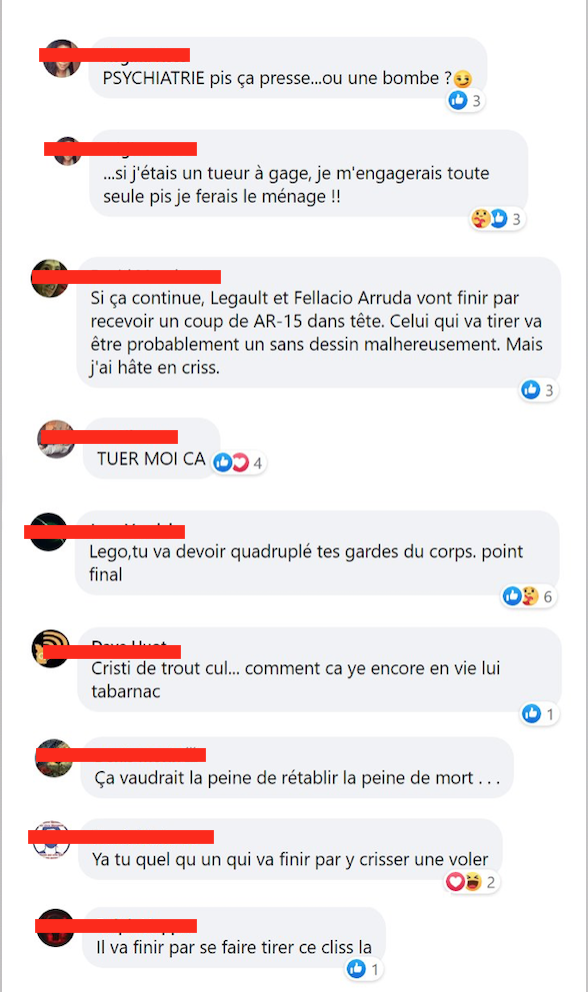The width and height of the screenshot is (588, 992).
Task: Open the avatar next to crisser une voler comment
Action: (x=51, y=840)
